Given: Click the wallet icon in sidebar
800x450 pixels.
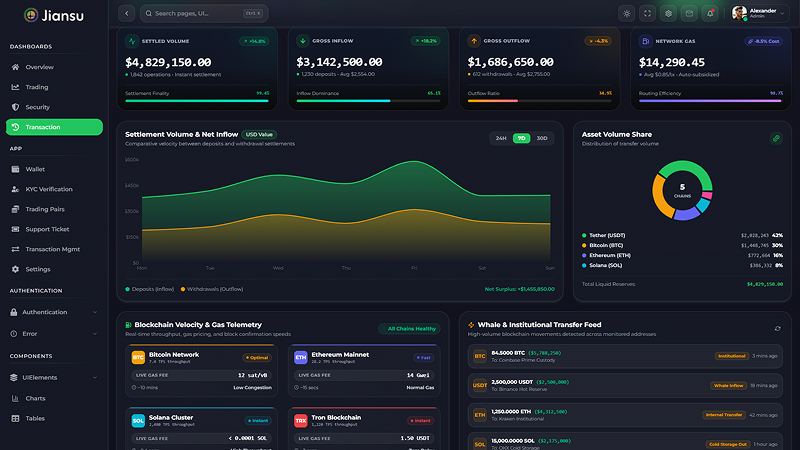Looking at the screenshot, I should (x=15, y=169).
